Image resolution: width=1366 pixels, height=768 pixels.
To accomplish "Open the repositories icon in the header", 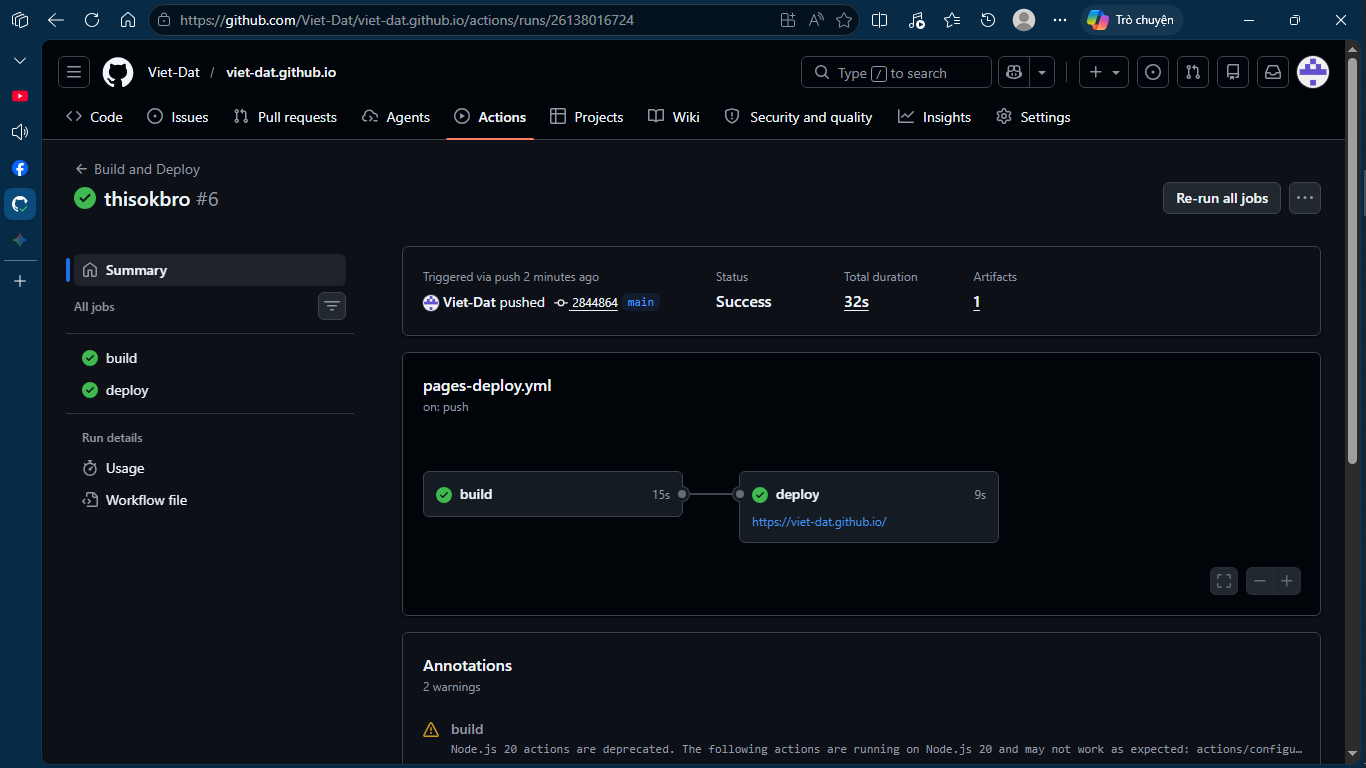I will (1233, 72).
